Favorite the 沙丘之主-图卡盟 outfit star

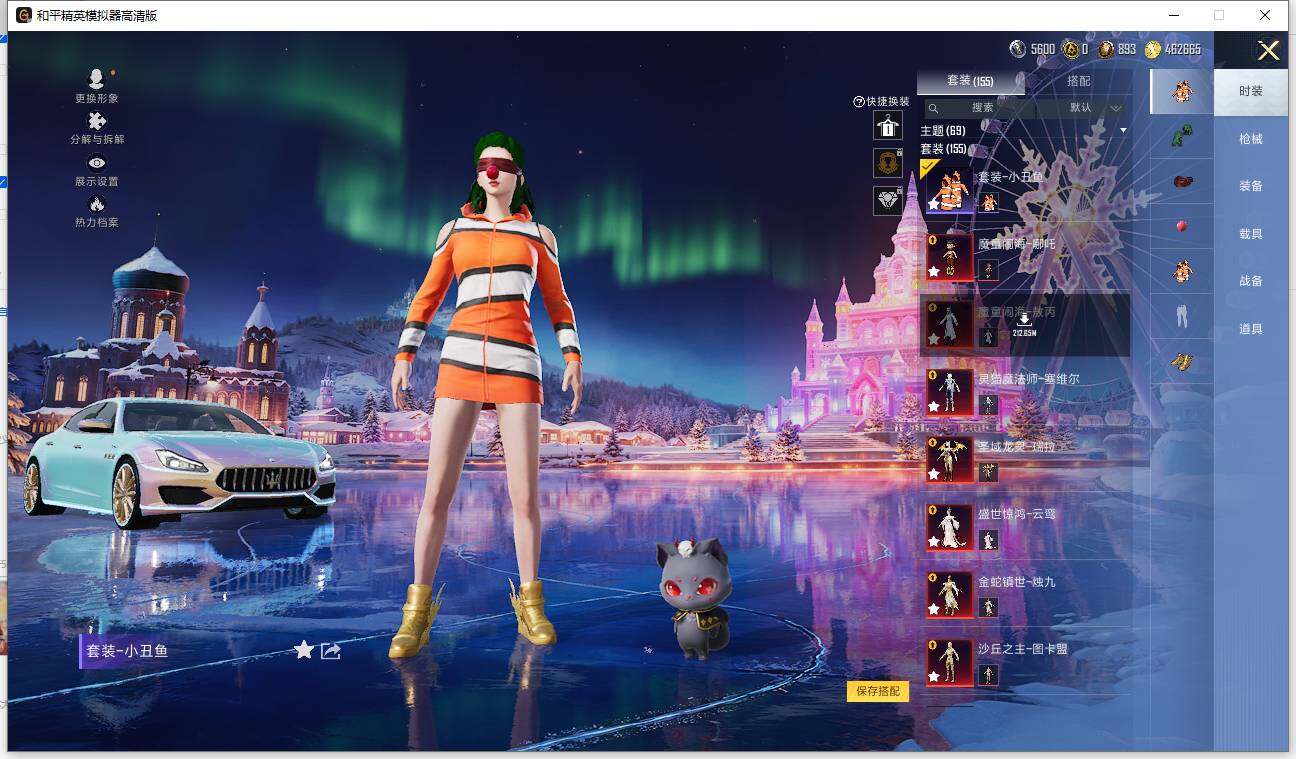(934, 677)
